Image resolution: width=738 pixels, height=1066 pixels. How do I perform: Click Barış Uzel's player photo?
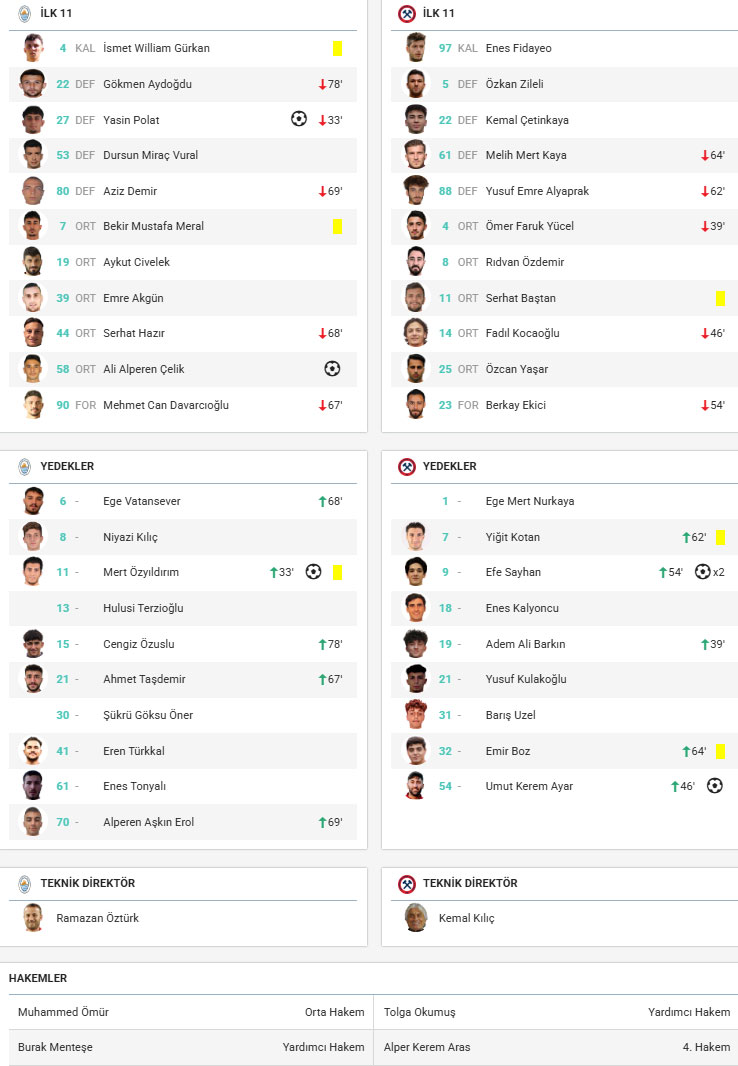(416, 715)
